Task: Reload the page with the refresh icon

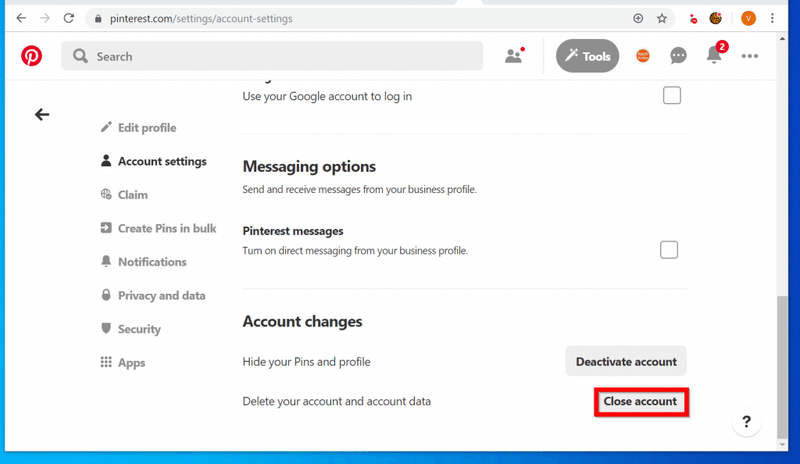Action: point(69,18)
